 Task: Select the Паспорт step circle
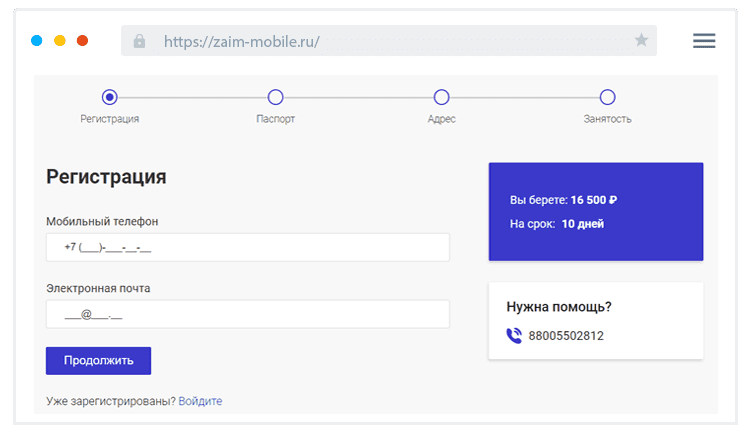point(275,97)
